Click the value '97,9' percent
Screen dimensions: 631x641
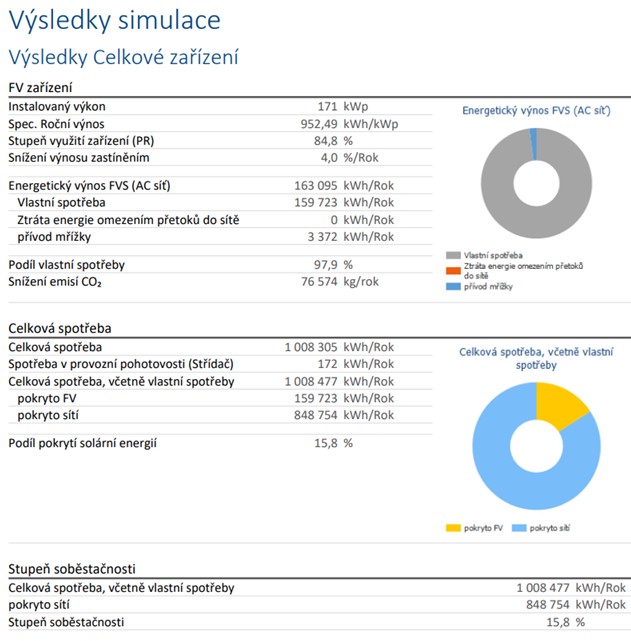coord(325,265)
